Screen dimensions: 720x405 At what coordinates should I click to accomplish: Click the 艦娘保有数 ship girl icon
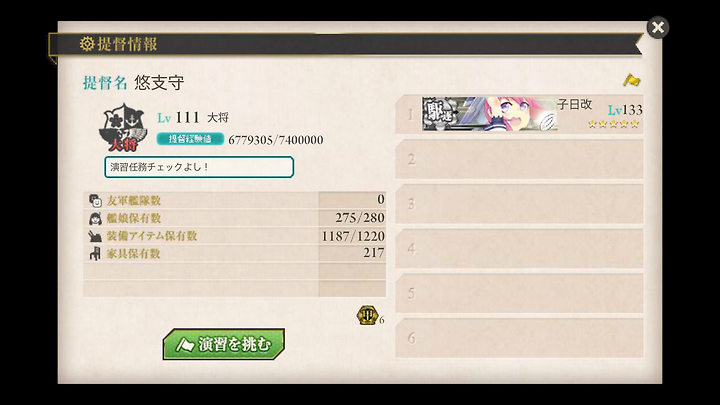pos(95,219)
